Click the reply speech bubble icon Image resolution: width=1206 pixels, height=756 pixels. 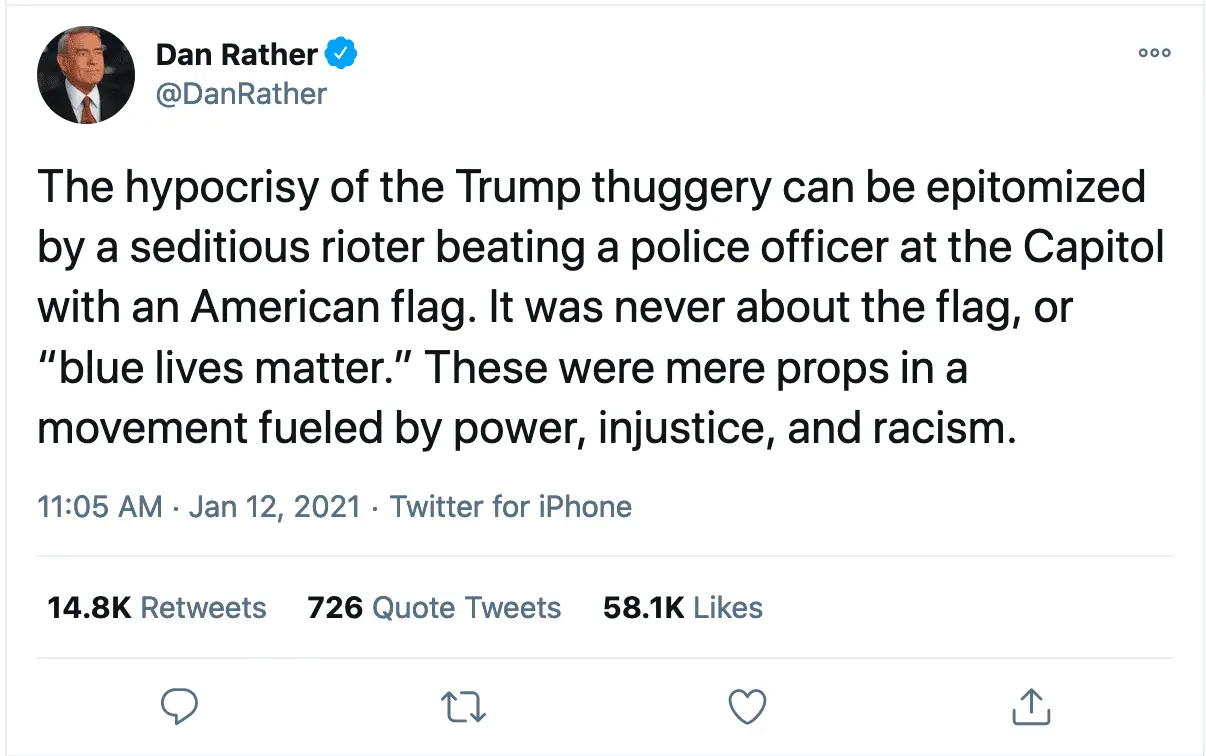[180, 706]
